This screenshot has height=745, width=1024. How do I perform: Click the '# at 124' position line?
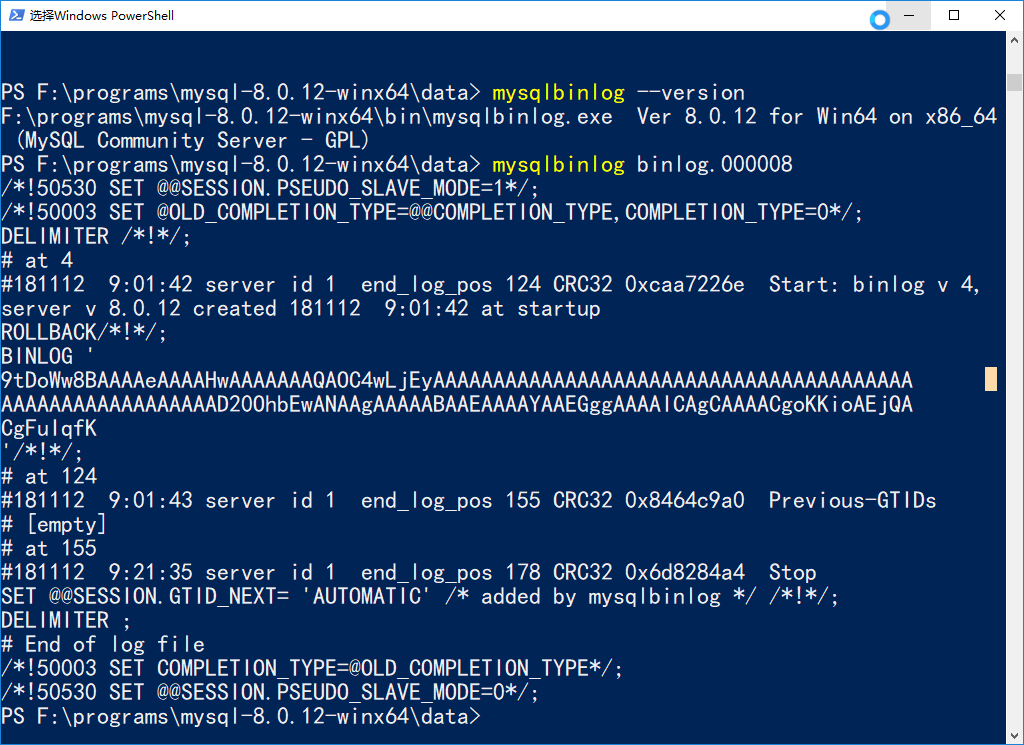[49, 476]
